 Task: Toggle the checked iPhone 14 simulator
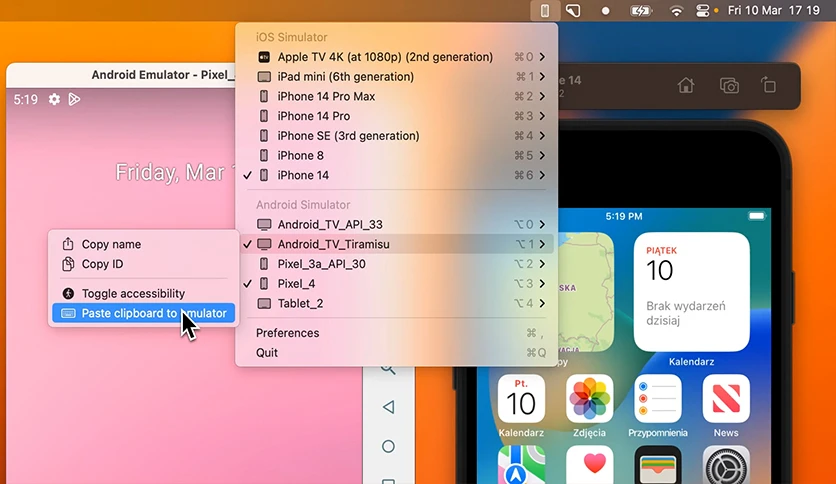(397, 175)
